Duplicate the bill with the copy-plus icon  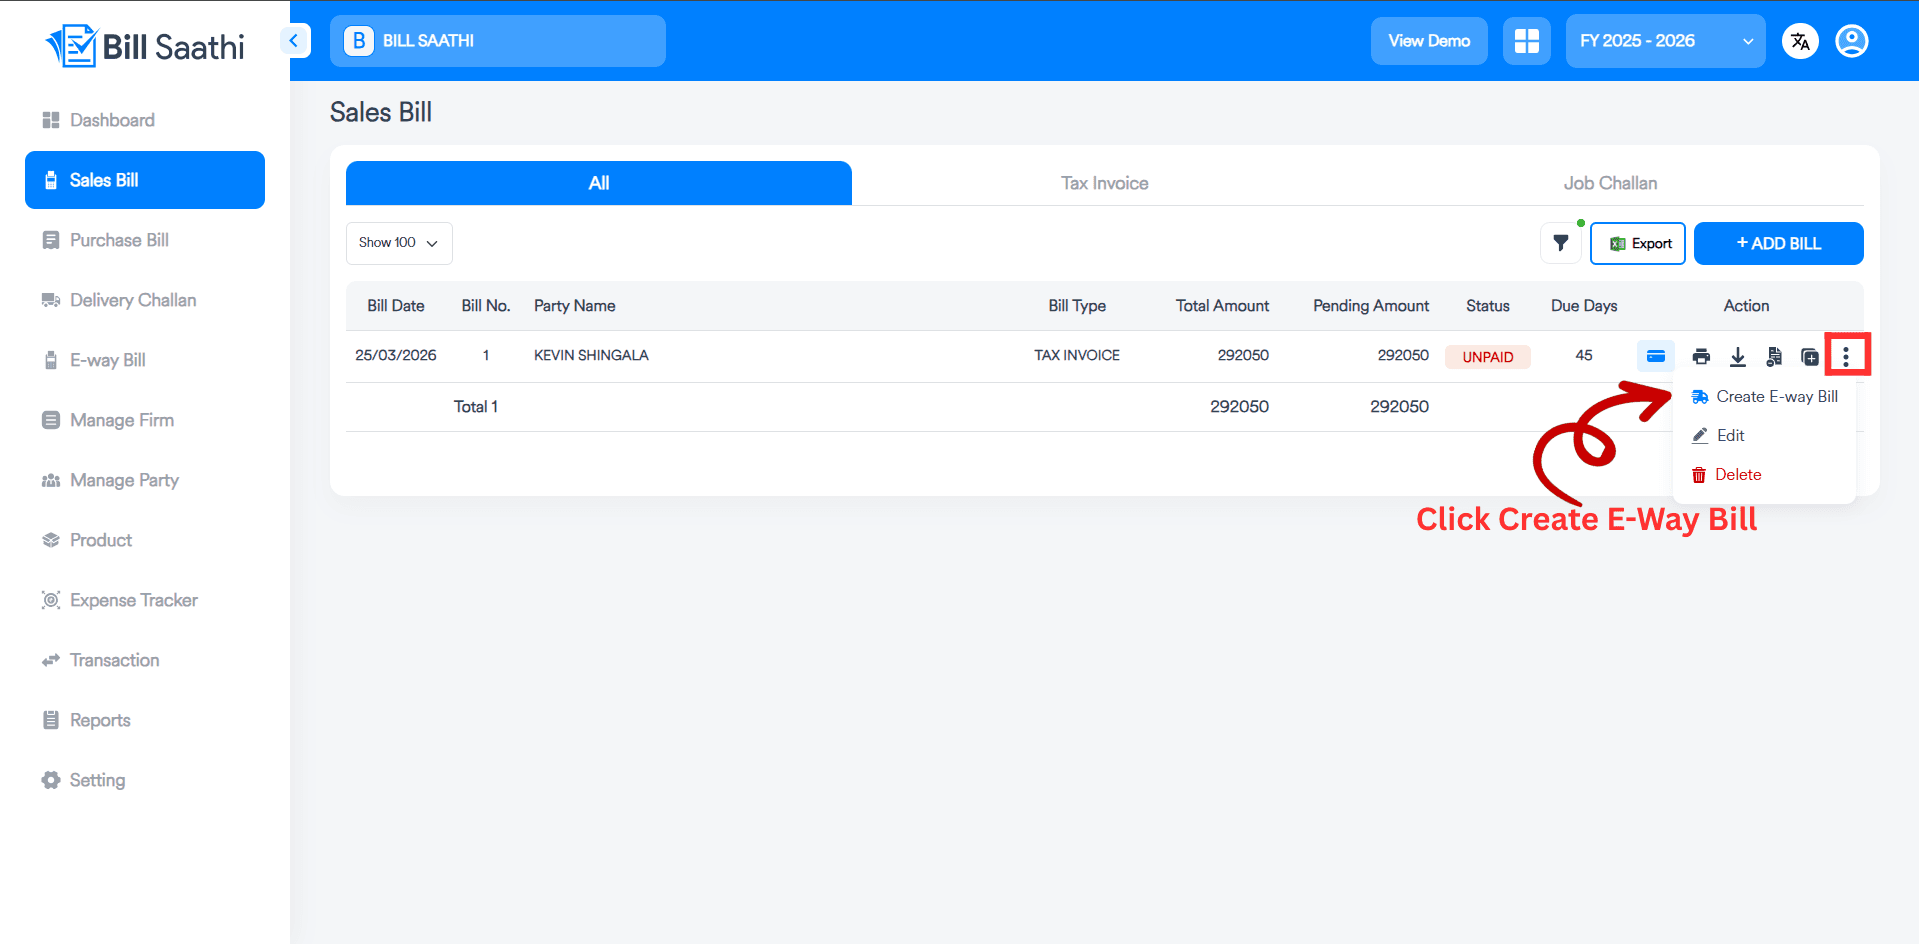click(x=1810, y=356)
